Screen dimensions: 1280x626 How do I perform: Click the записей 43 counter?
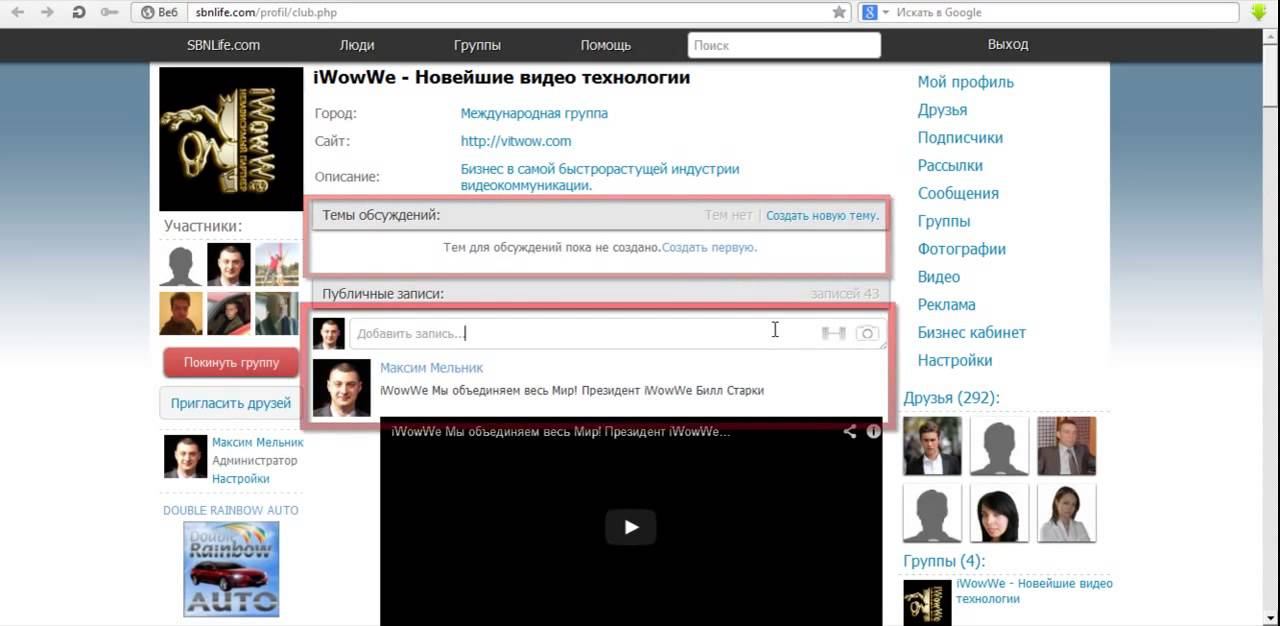[845, 294]
